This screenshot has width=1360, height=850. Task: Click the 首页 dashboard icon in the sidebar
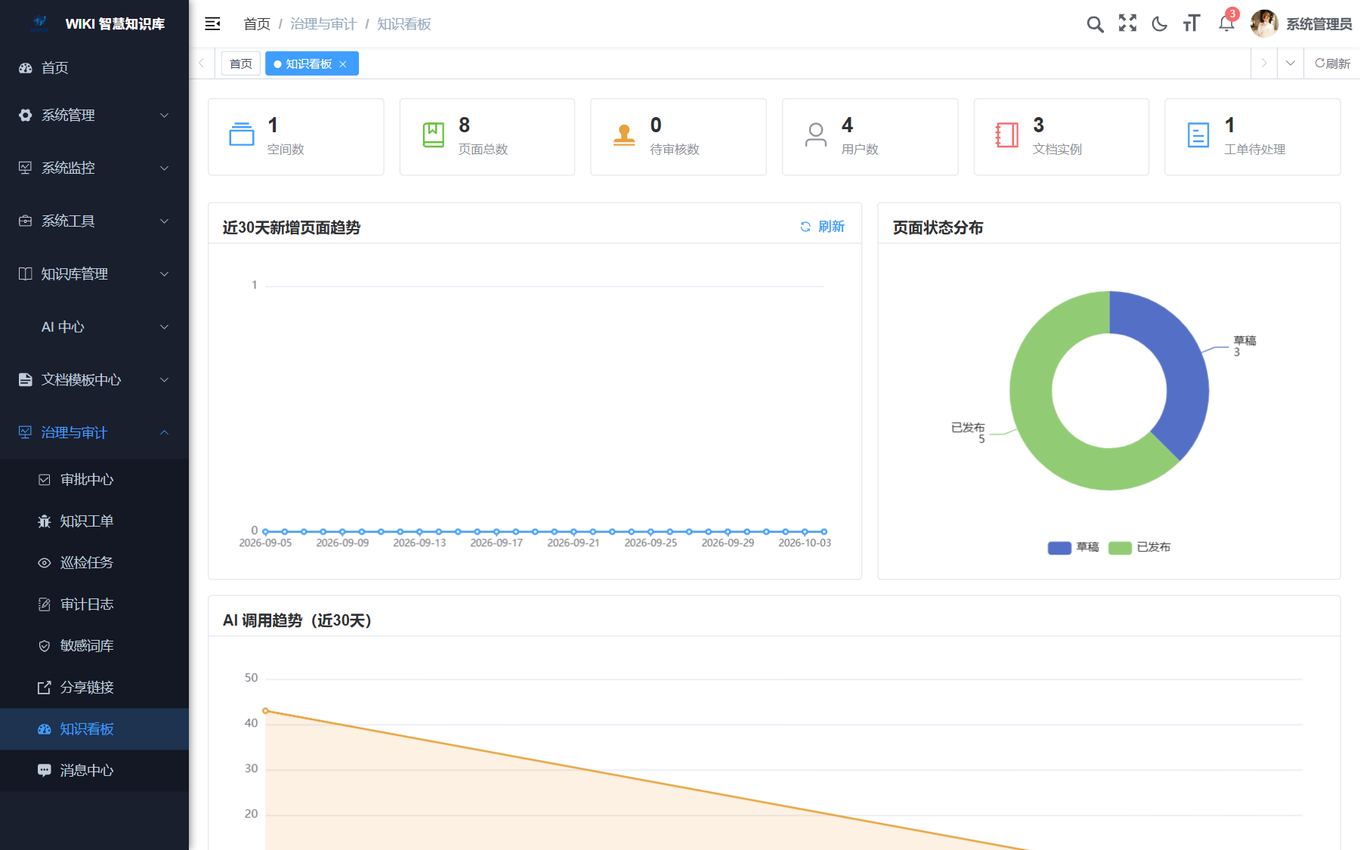26,68
